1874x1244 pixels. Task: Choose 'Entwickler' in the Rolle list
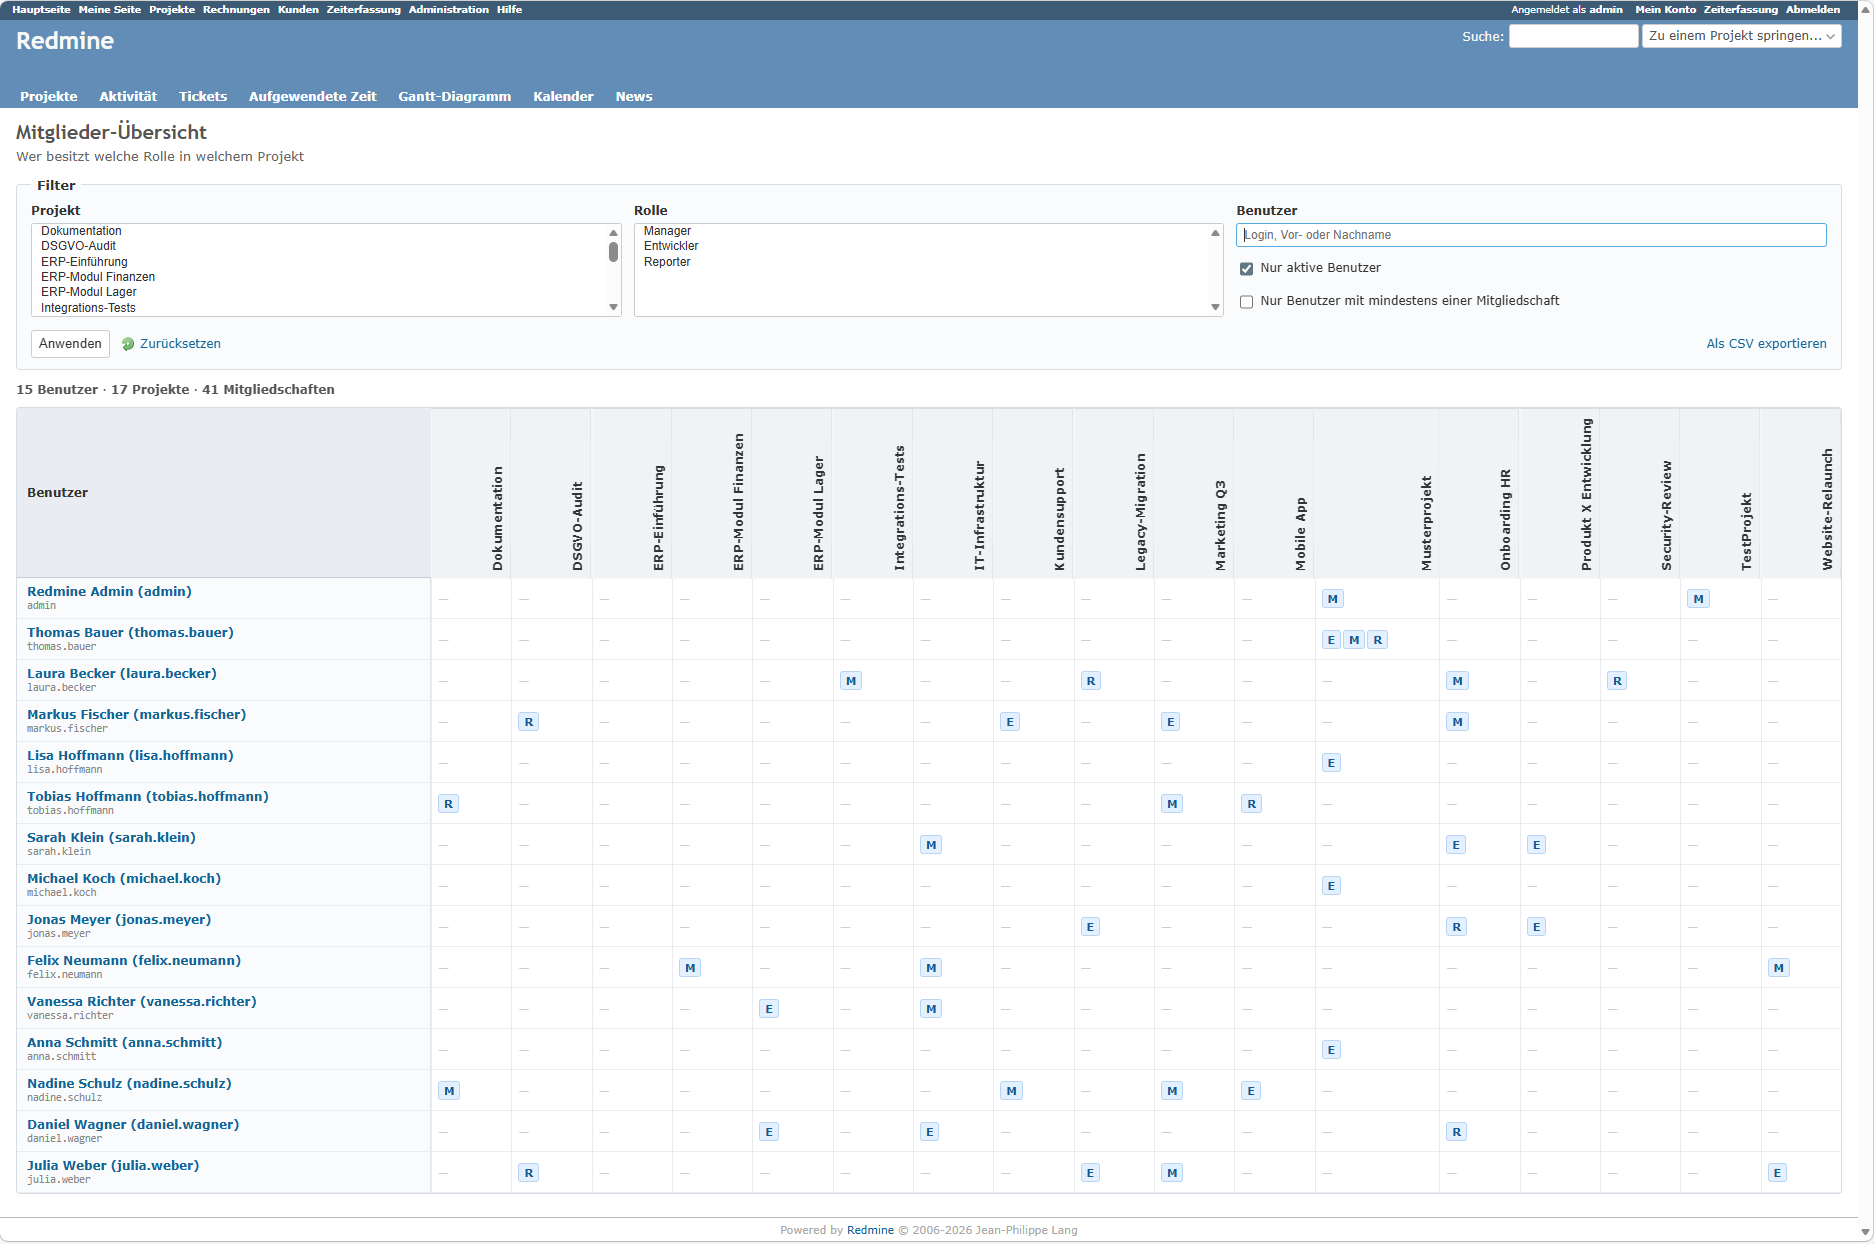point(671,246)
